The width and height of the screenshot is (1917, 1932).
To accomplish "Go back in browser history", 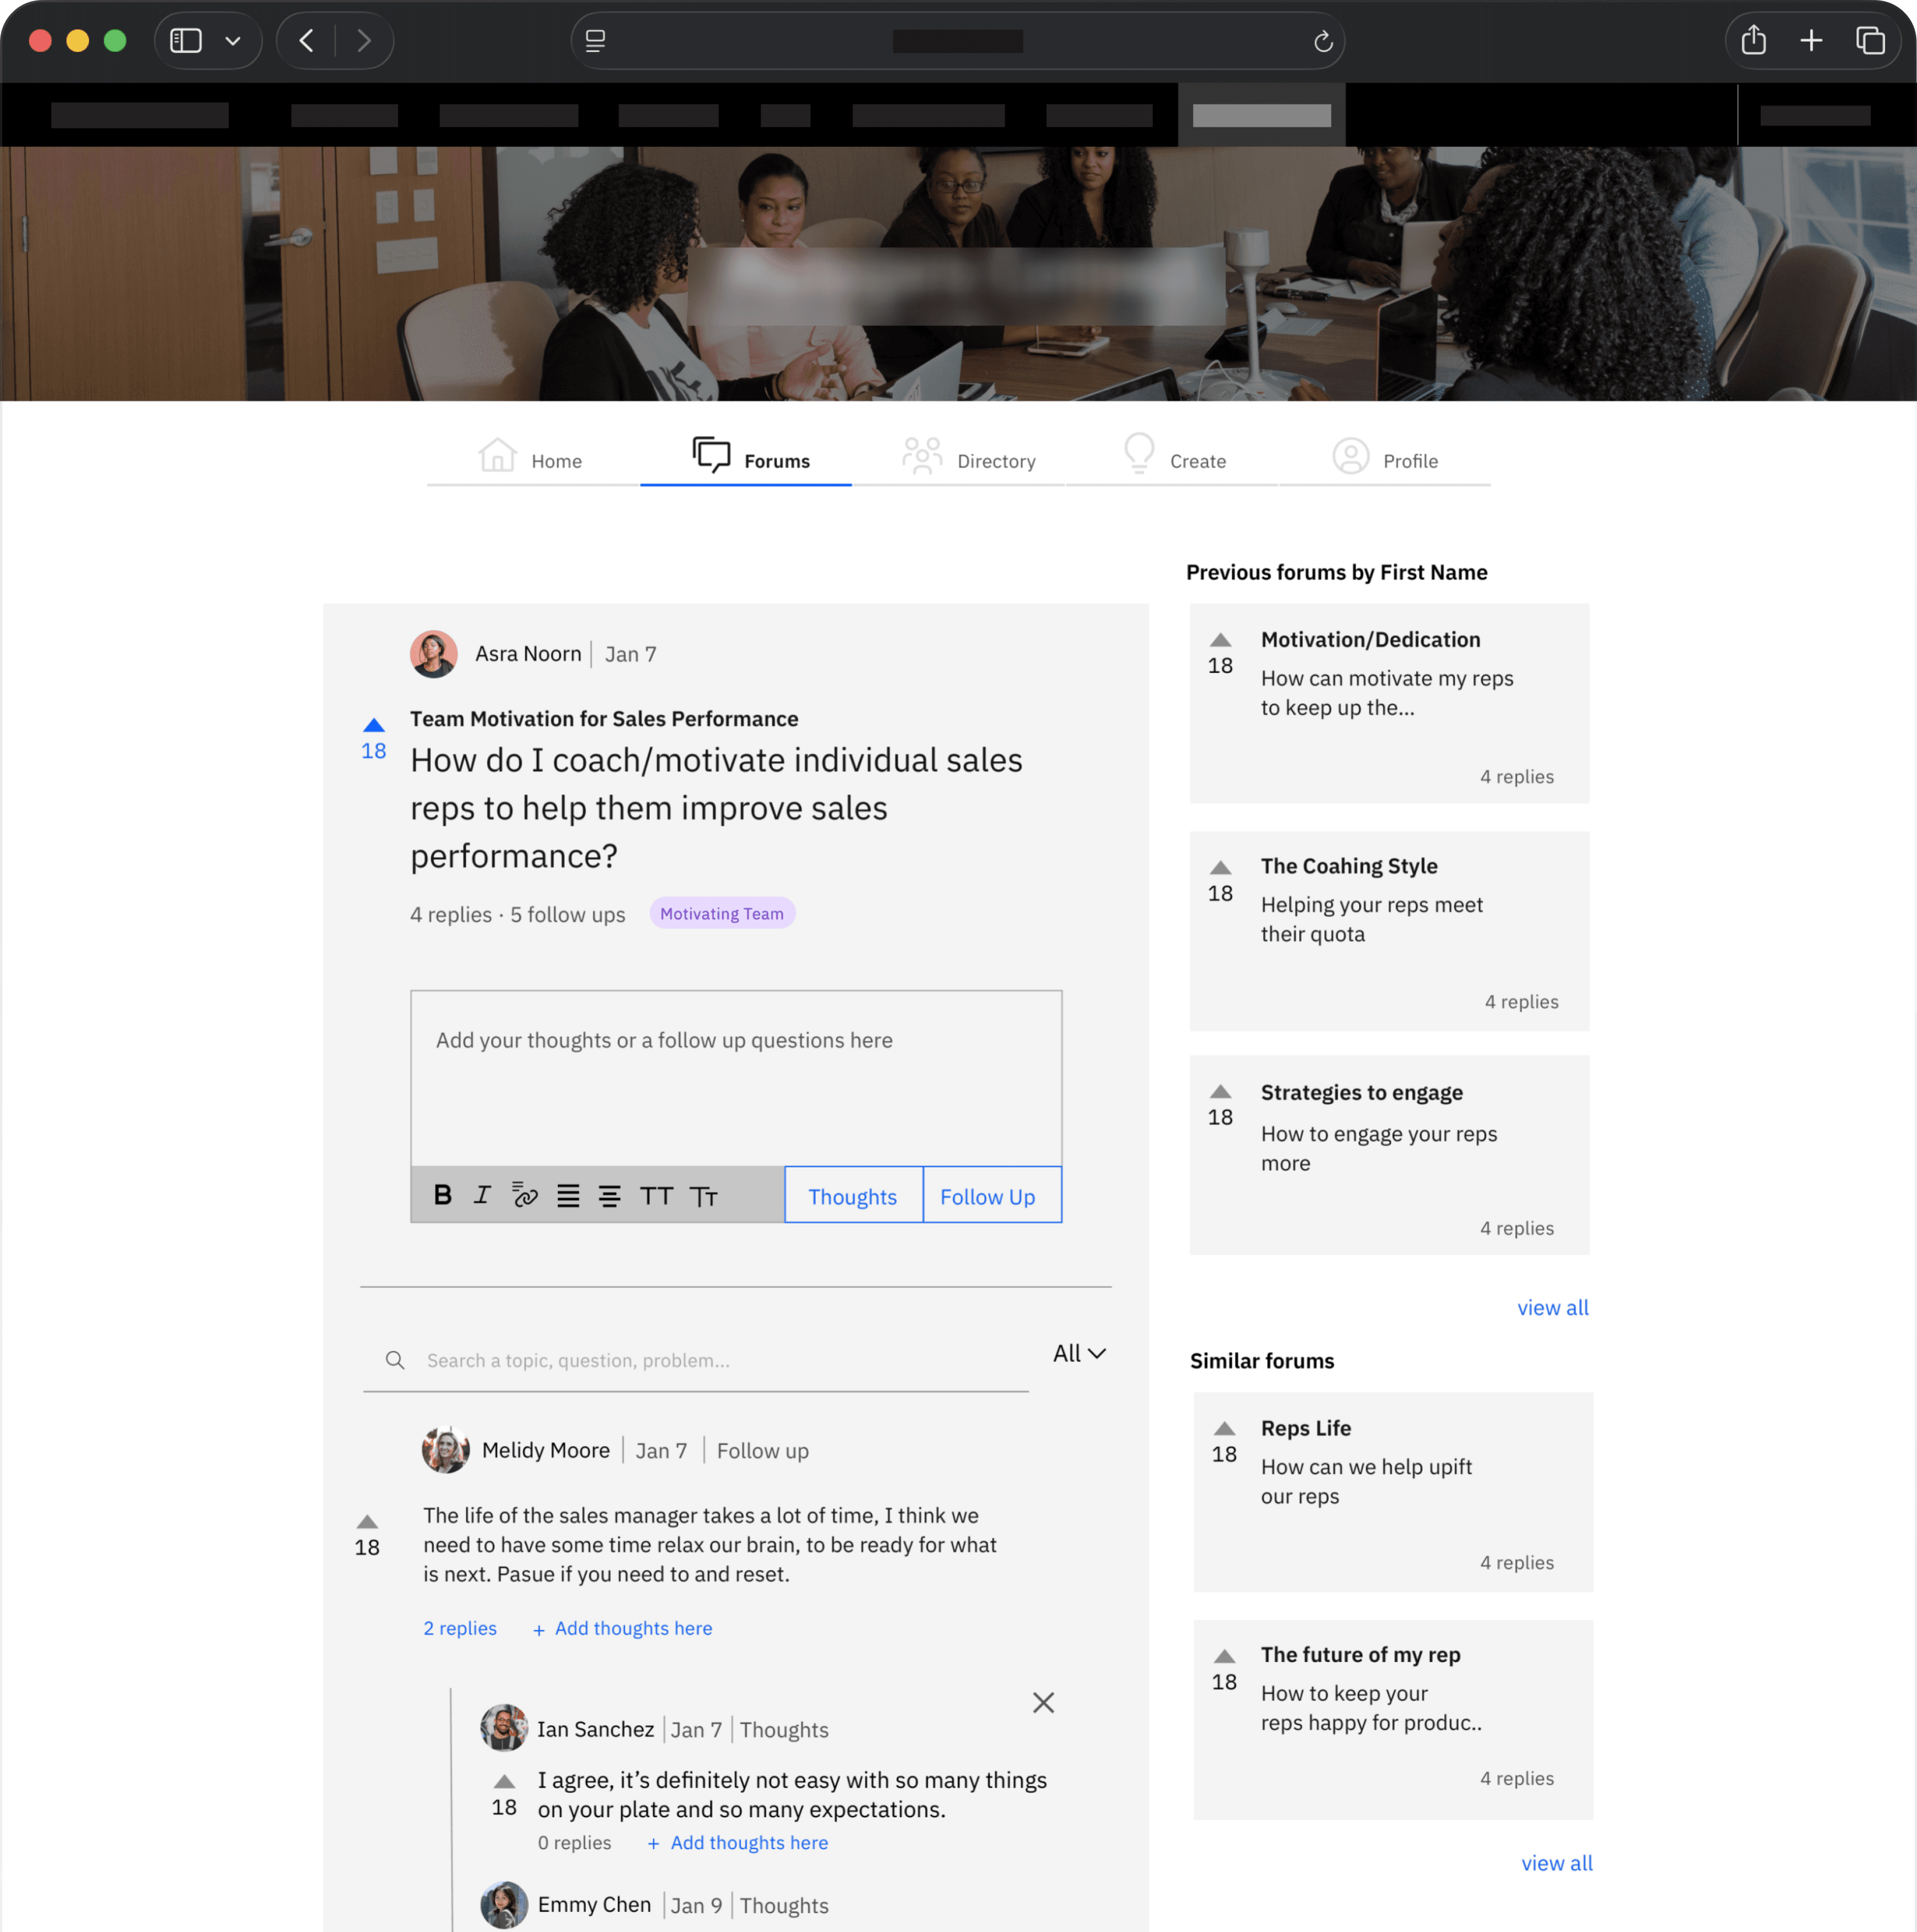I will 307,40.
